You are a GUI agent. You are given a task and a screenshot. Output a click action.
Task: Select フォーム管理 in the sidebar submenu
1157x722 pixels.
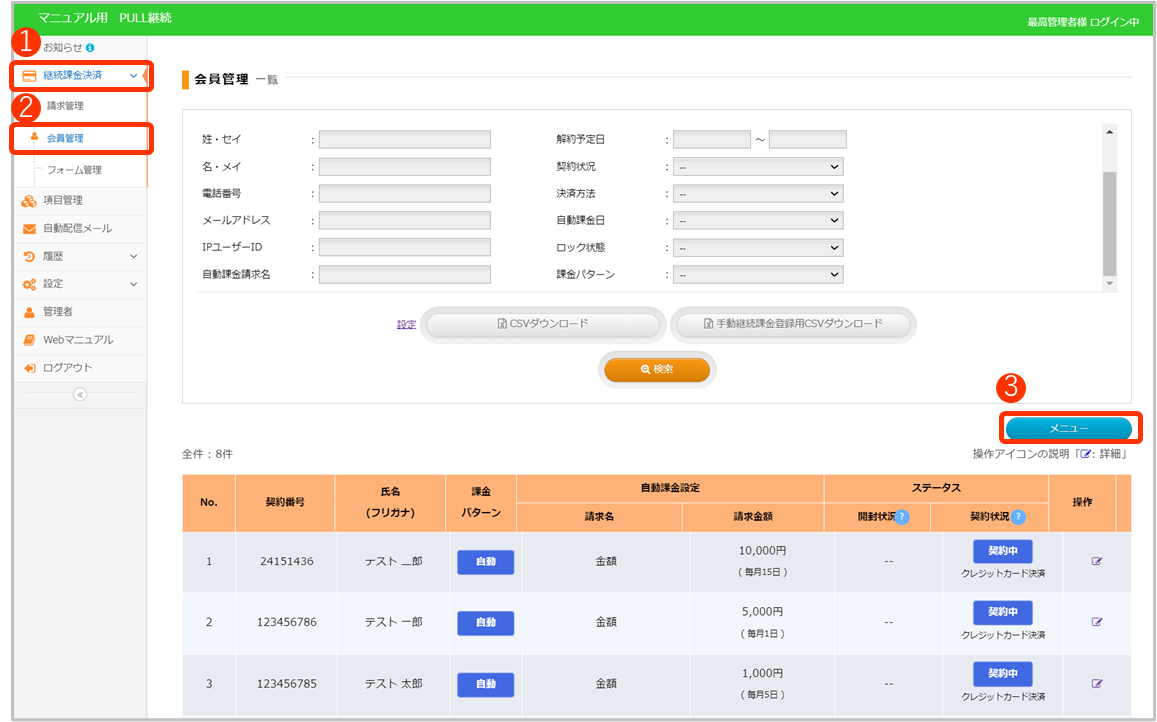(74, 170)
